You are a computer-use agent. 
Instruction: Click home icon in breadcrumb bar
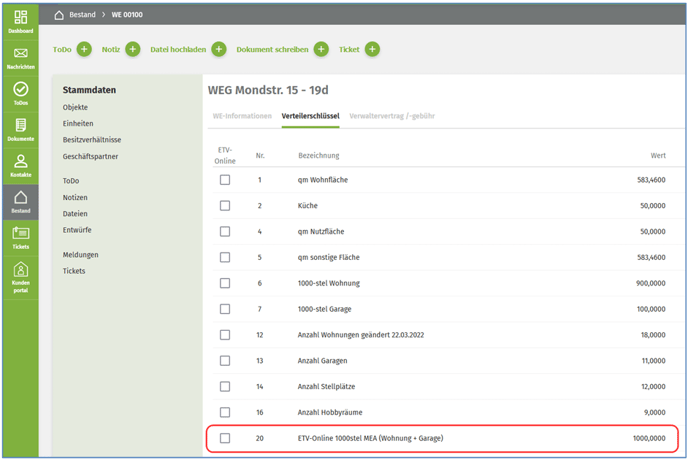[59, 15]
